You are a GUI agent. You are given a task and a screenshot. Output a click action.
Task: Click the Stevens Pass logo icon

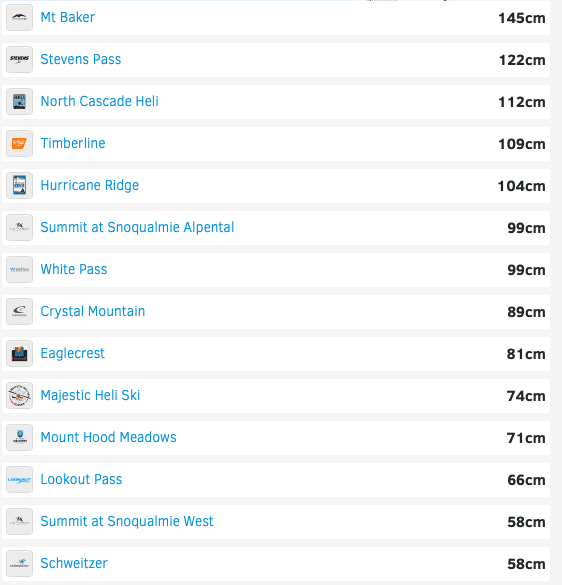click(19, 59)
